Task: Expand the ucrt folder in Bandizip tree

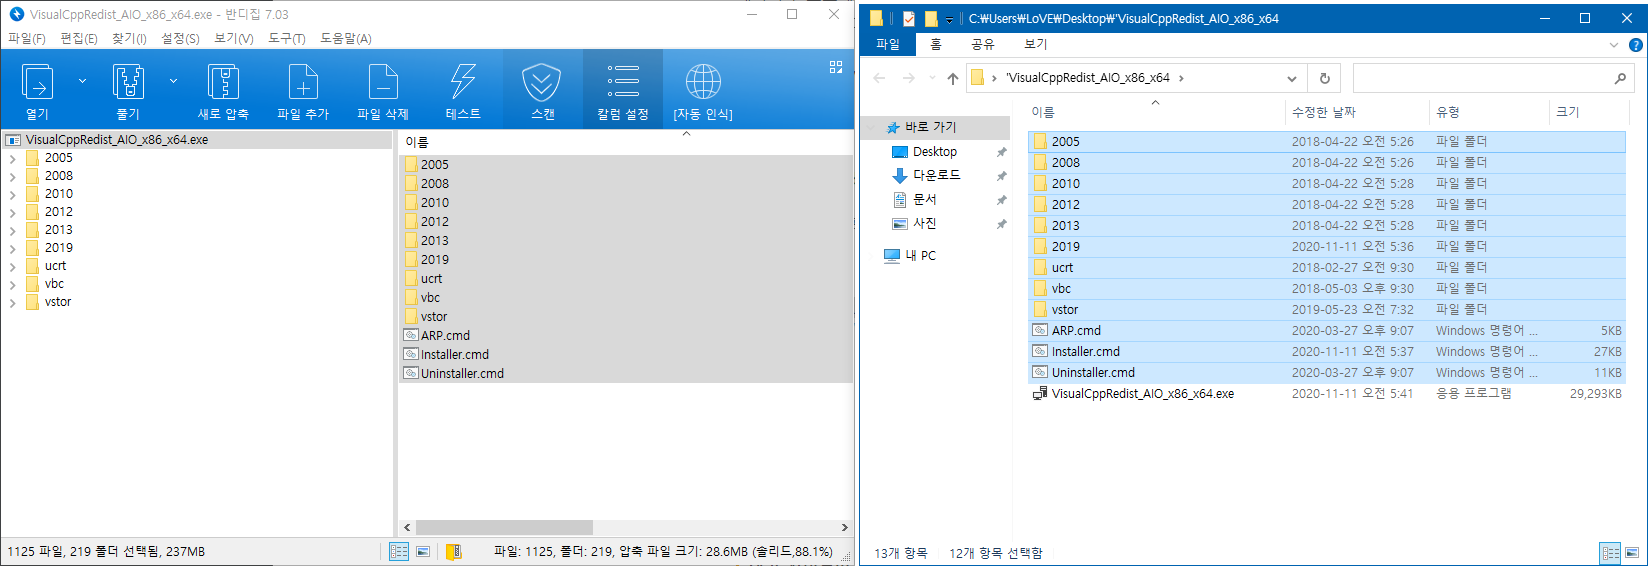Action: [x=12, y=266]
